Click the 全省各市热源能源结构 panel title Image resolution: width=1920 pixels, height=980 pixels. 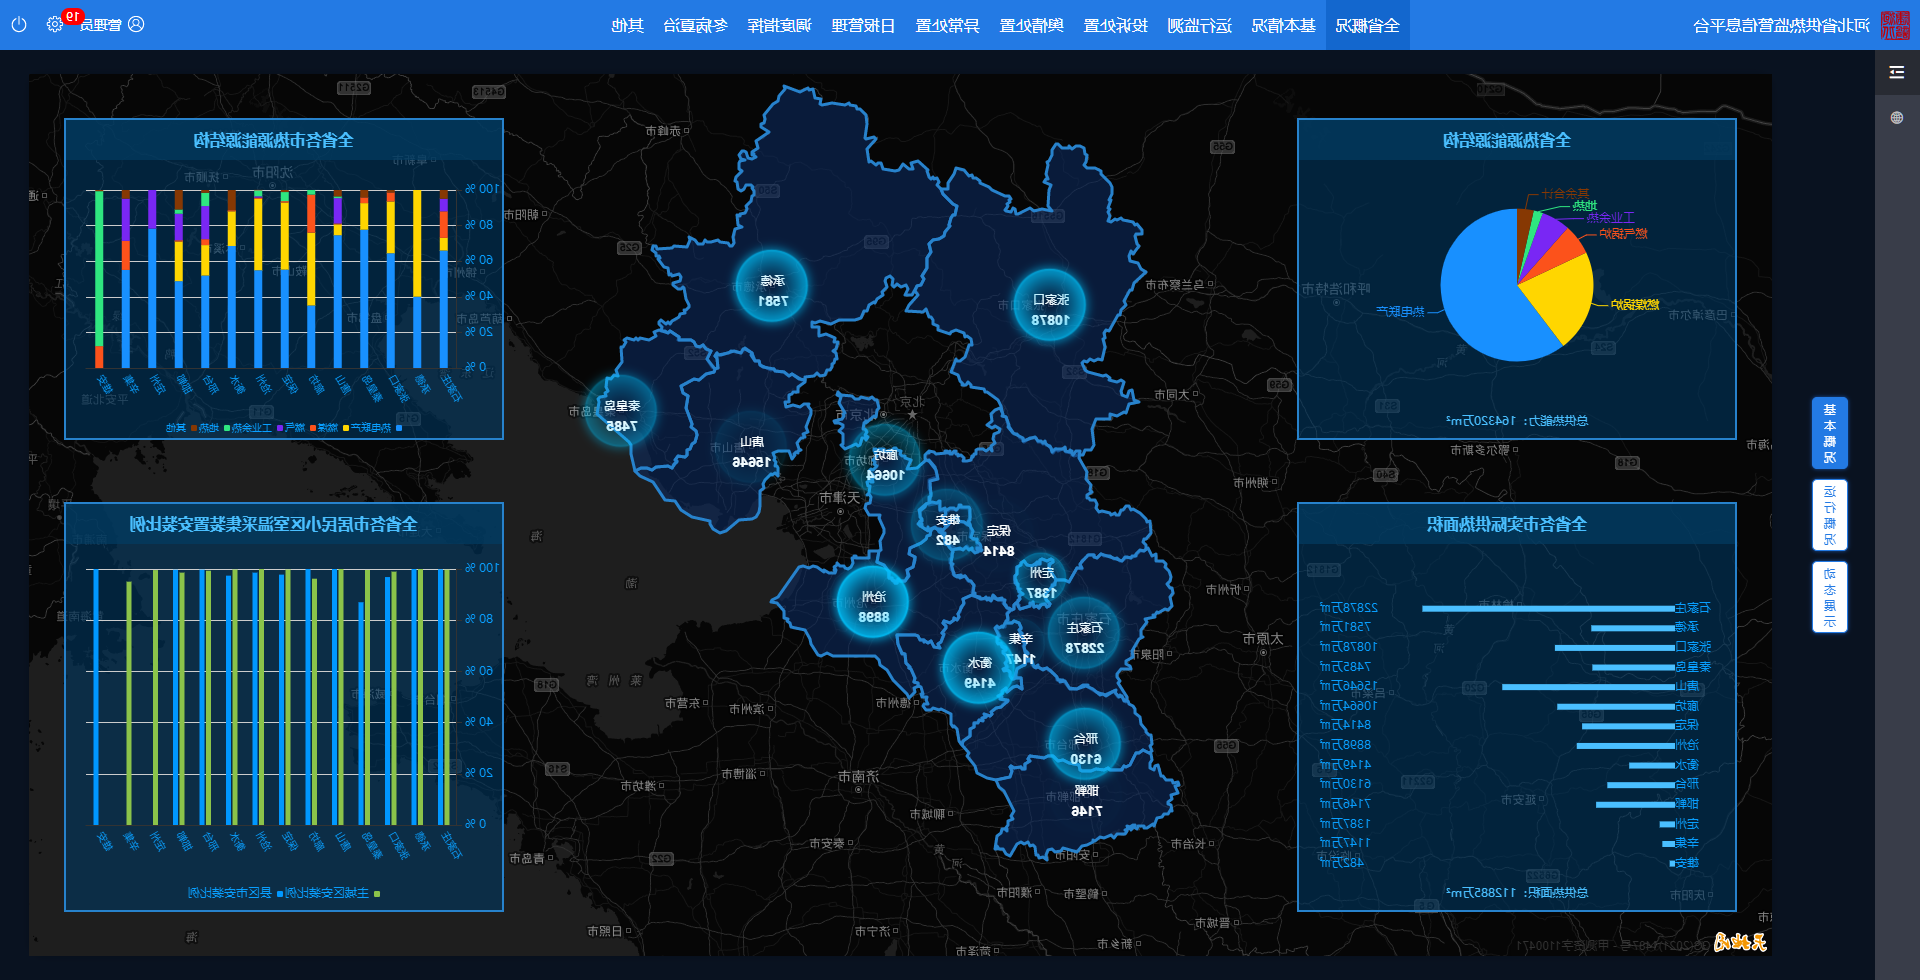pos(274,140)
